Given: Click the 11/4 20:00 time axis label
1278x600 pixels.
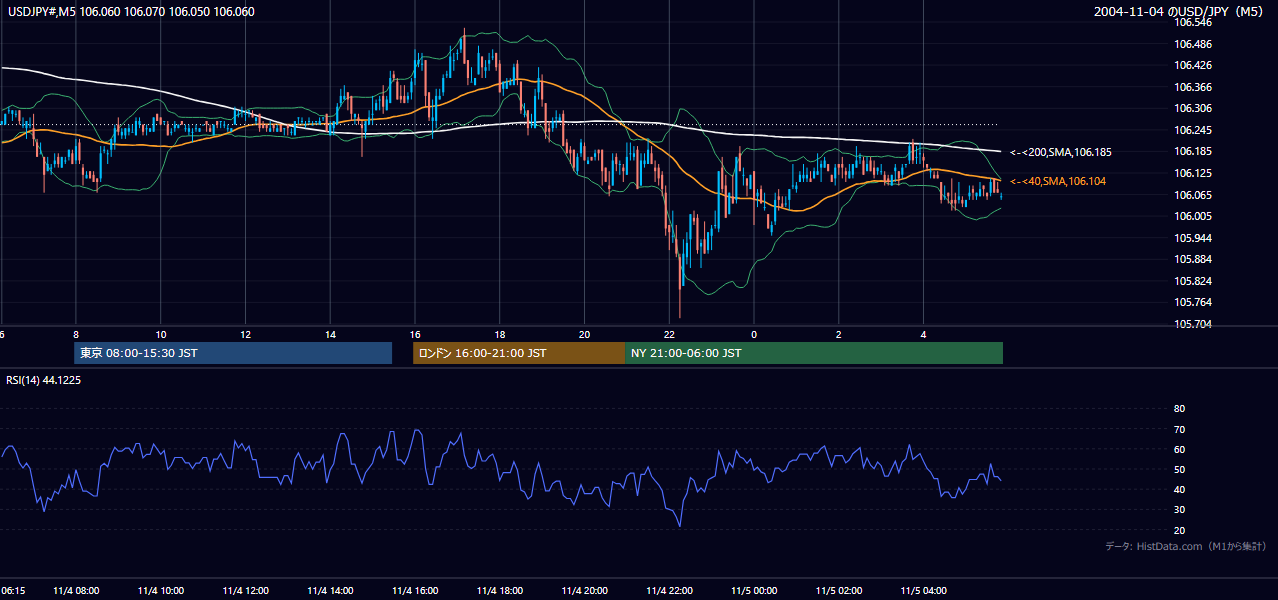Looking at the screenshot, I should pyautogui.click(x=585, y=590).
